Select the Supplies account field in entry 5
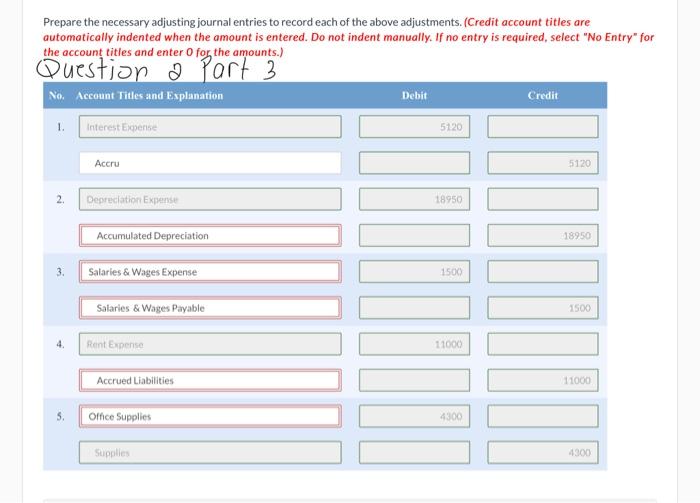Screen dimensions: 700x503 [x=210, y=452]
